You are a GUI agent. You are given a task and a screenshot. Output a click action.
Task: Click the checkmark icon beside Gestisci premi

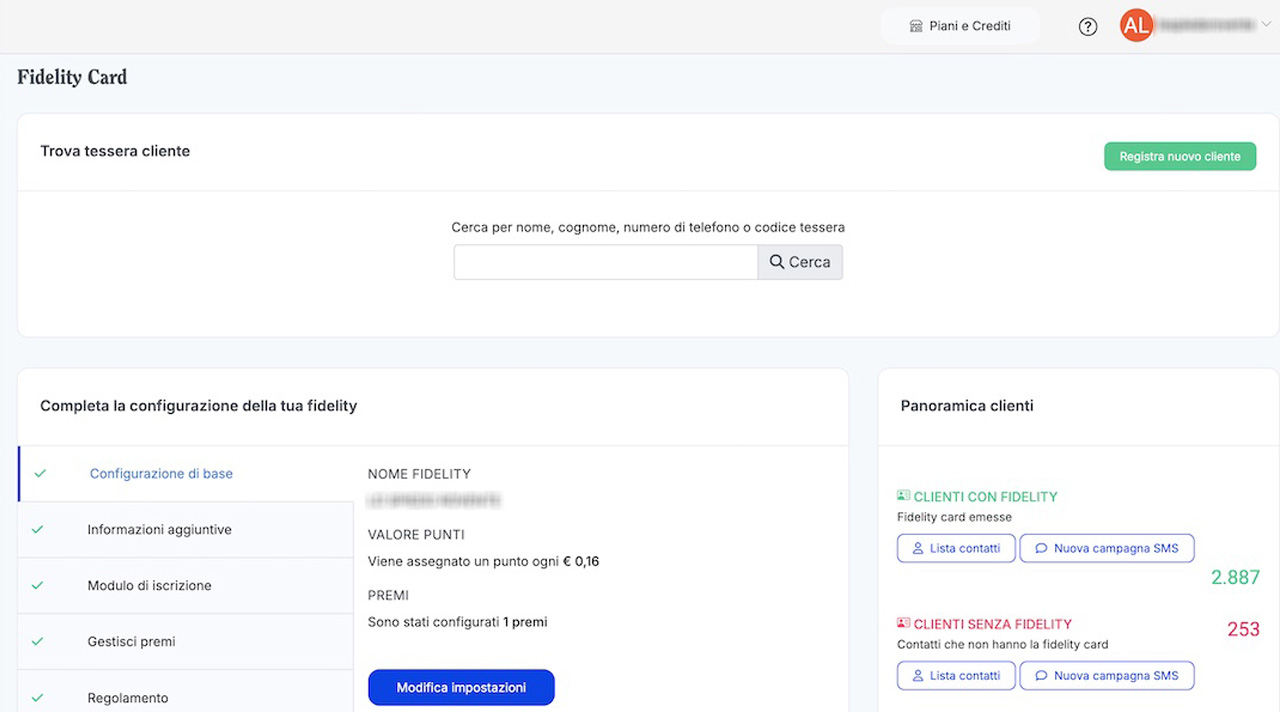38,642
